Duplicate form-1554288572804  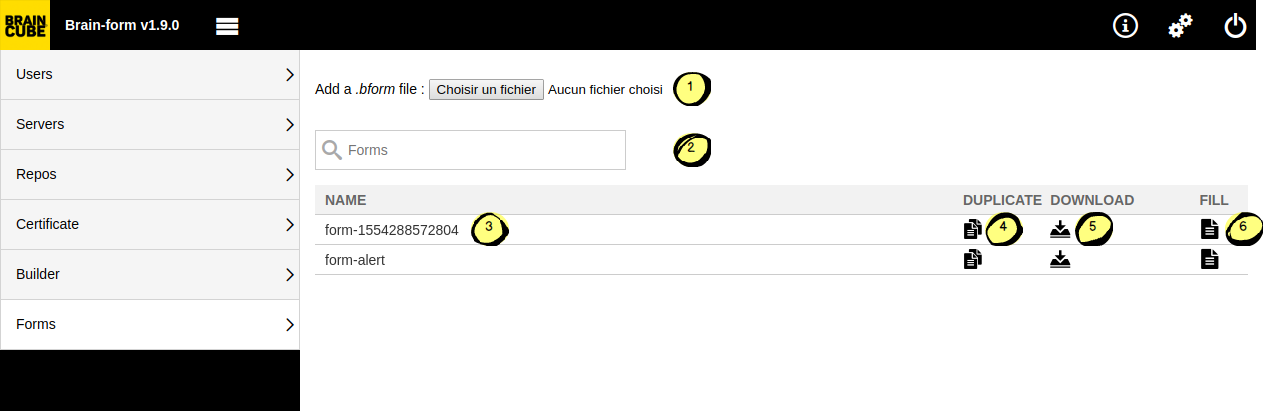[972, 230]
